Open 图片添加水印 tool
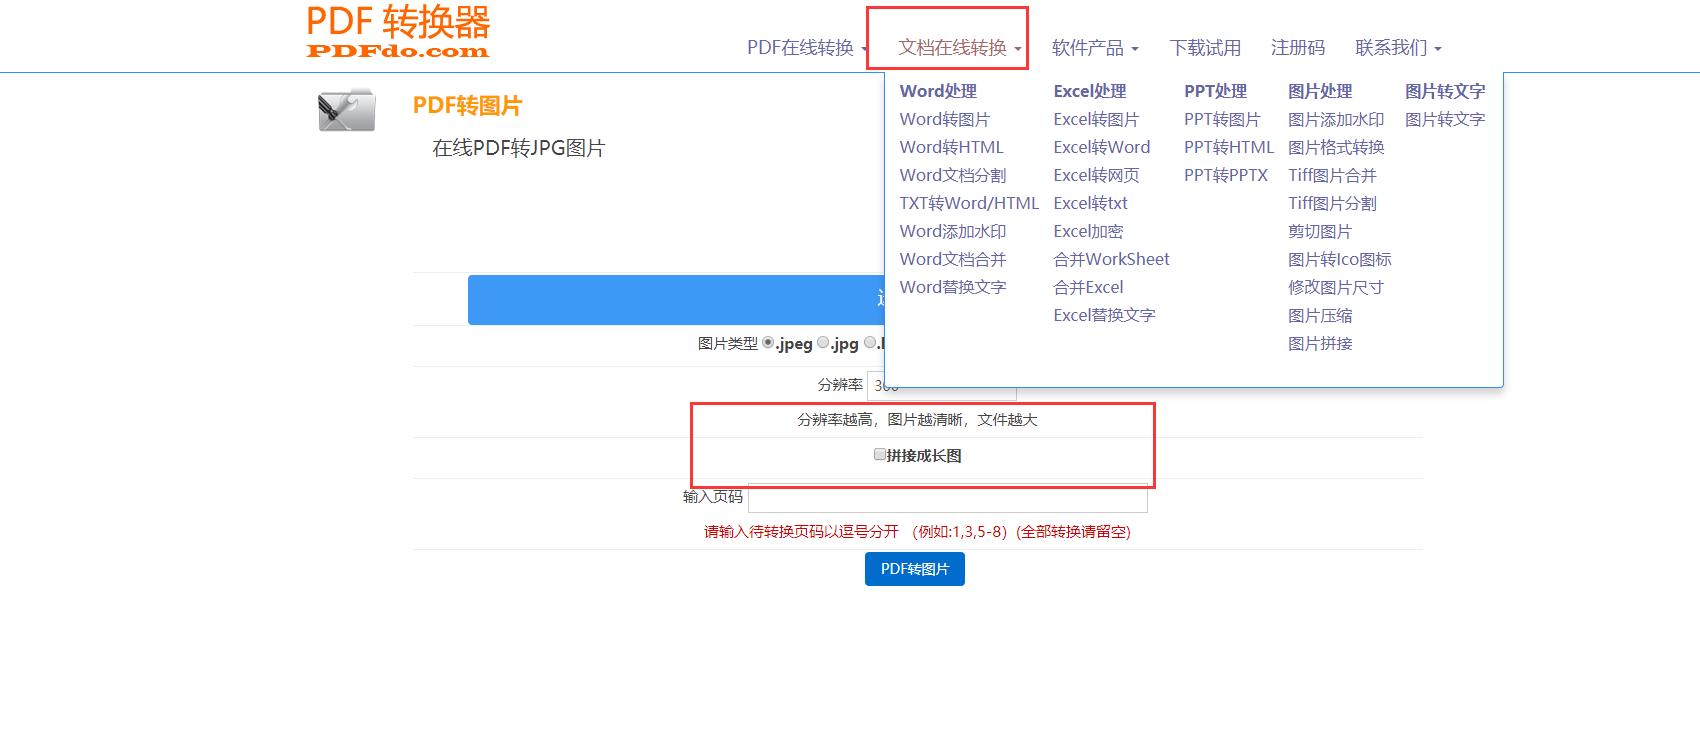The height and width of the screenshot is (739, 1700). tap(1336, 119)
